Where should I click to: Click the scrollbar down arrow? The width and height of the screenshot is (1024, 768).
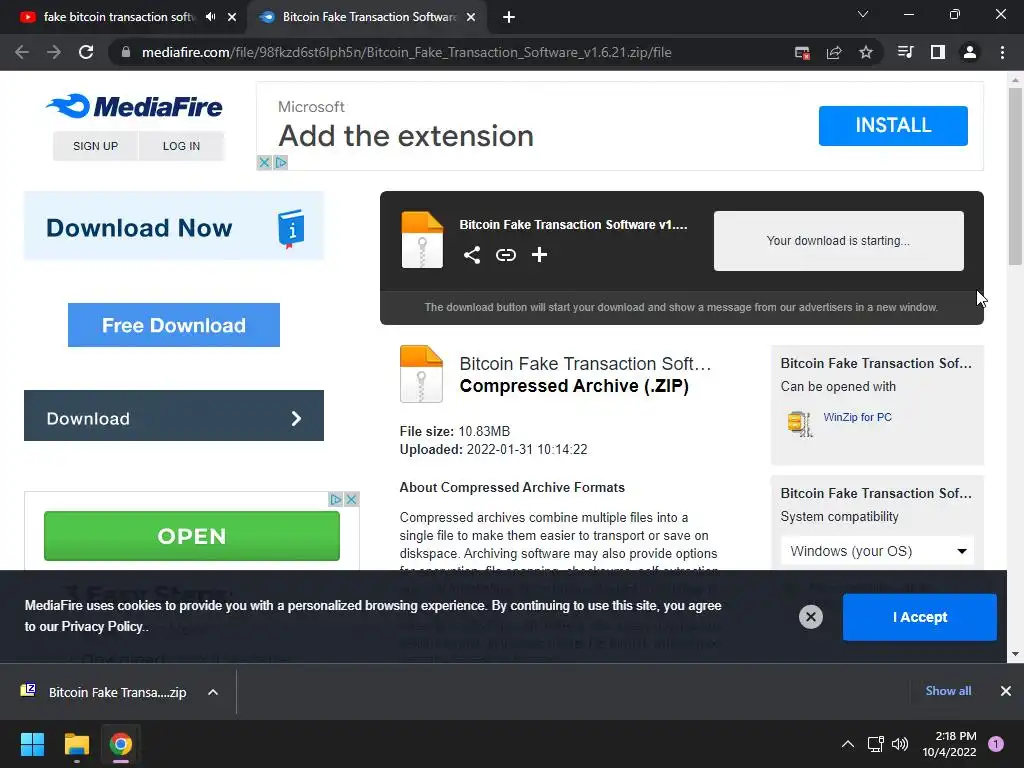click(1015, 654)
